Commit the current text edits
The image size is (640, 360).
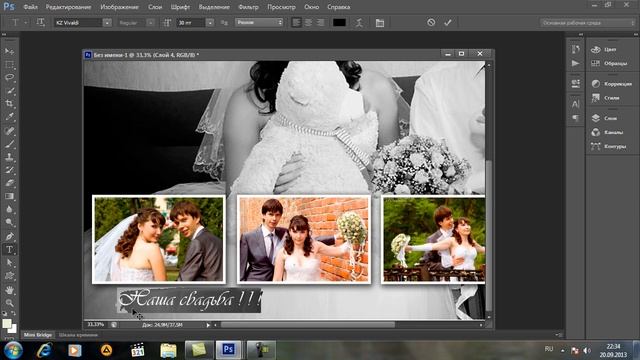[448, 22]
